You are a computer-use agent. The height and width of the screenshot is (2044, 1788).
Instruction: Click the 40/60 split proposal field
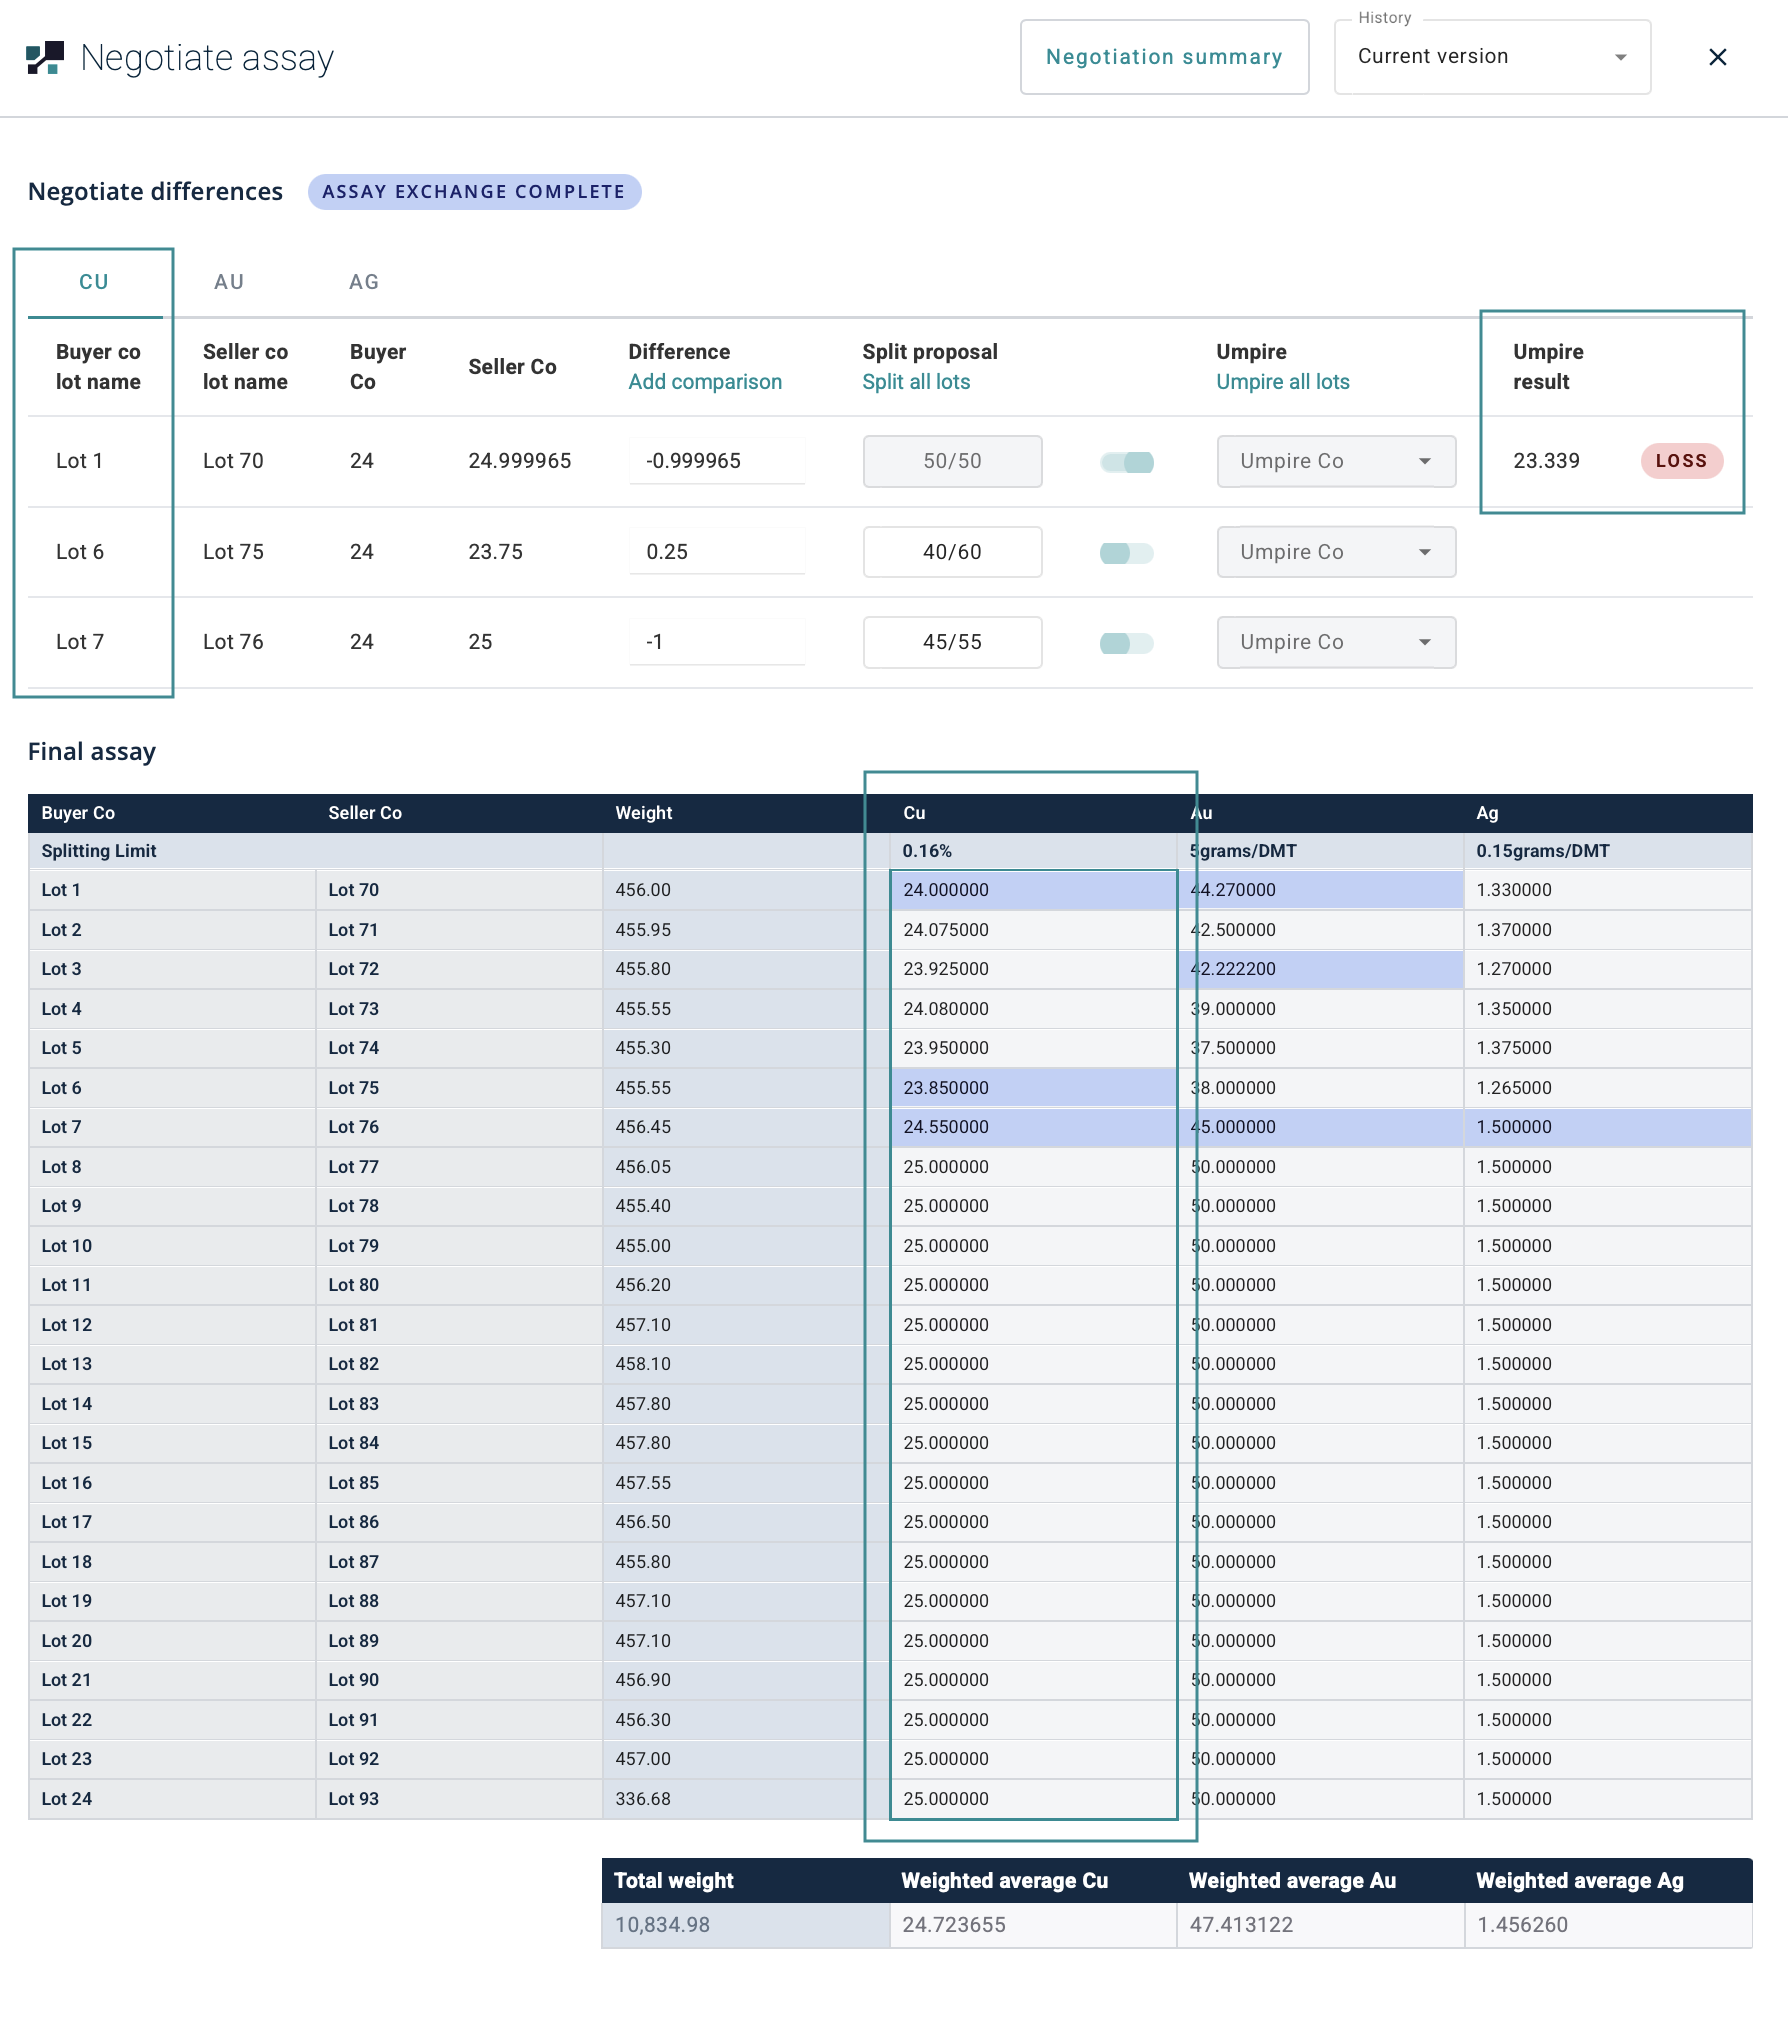tap(952, 552)
